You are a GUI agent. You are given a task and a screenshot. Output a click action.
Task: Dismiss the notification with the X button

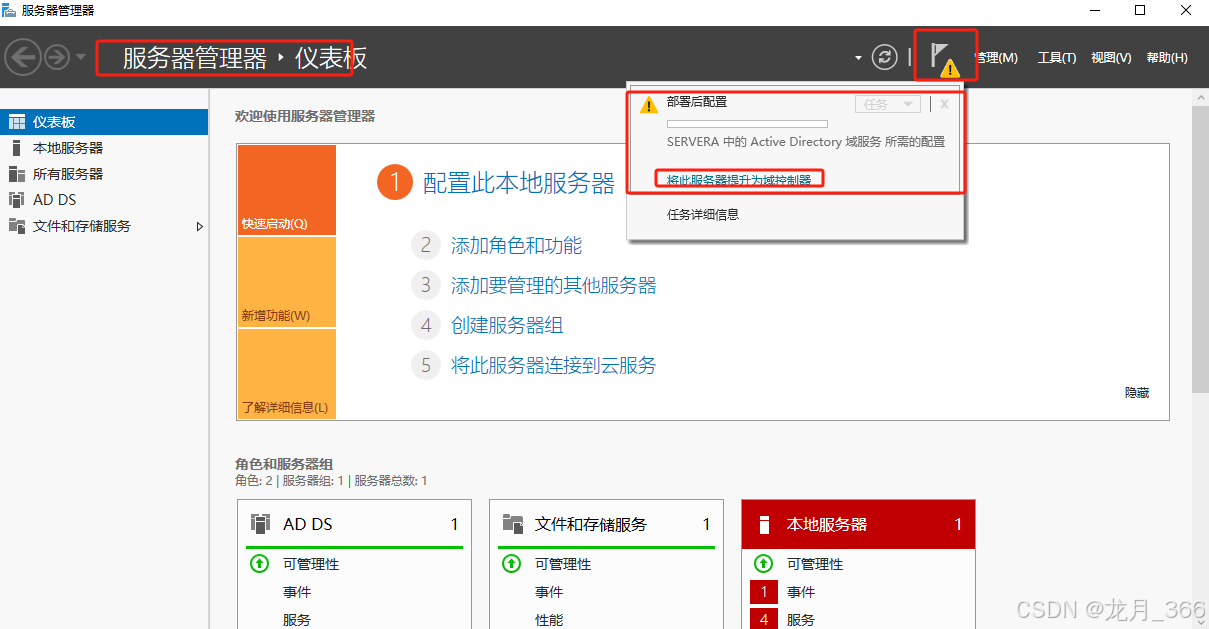coord(944,104)
